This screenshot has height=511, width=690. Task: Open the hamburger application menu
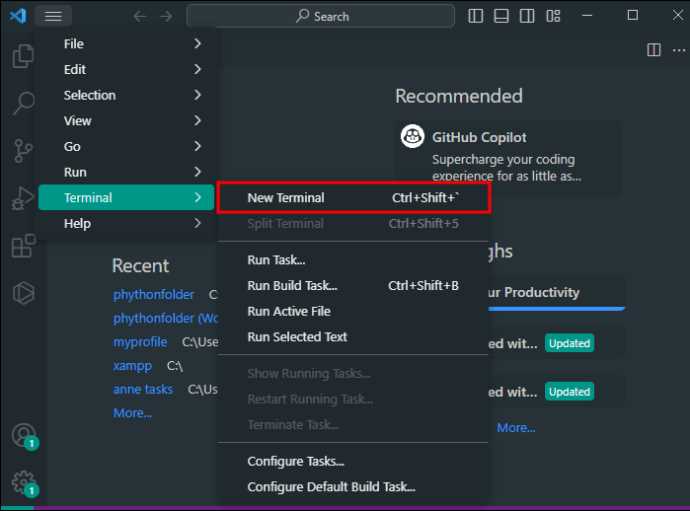[53, 16]
